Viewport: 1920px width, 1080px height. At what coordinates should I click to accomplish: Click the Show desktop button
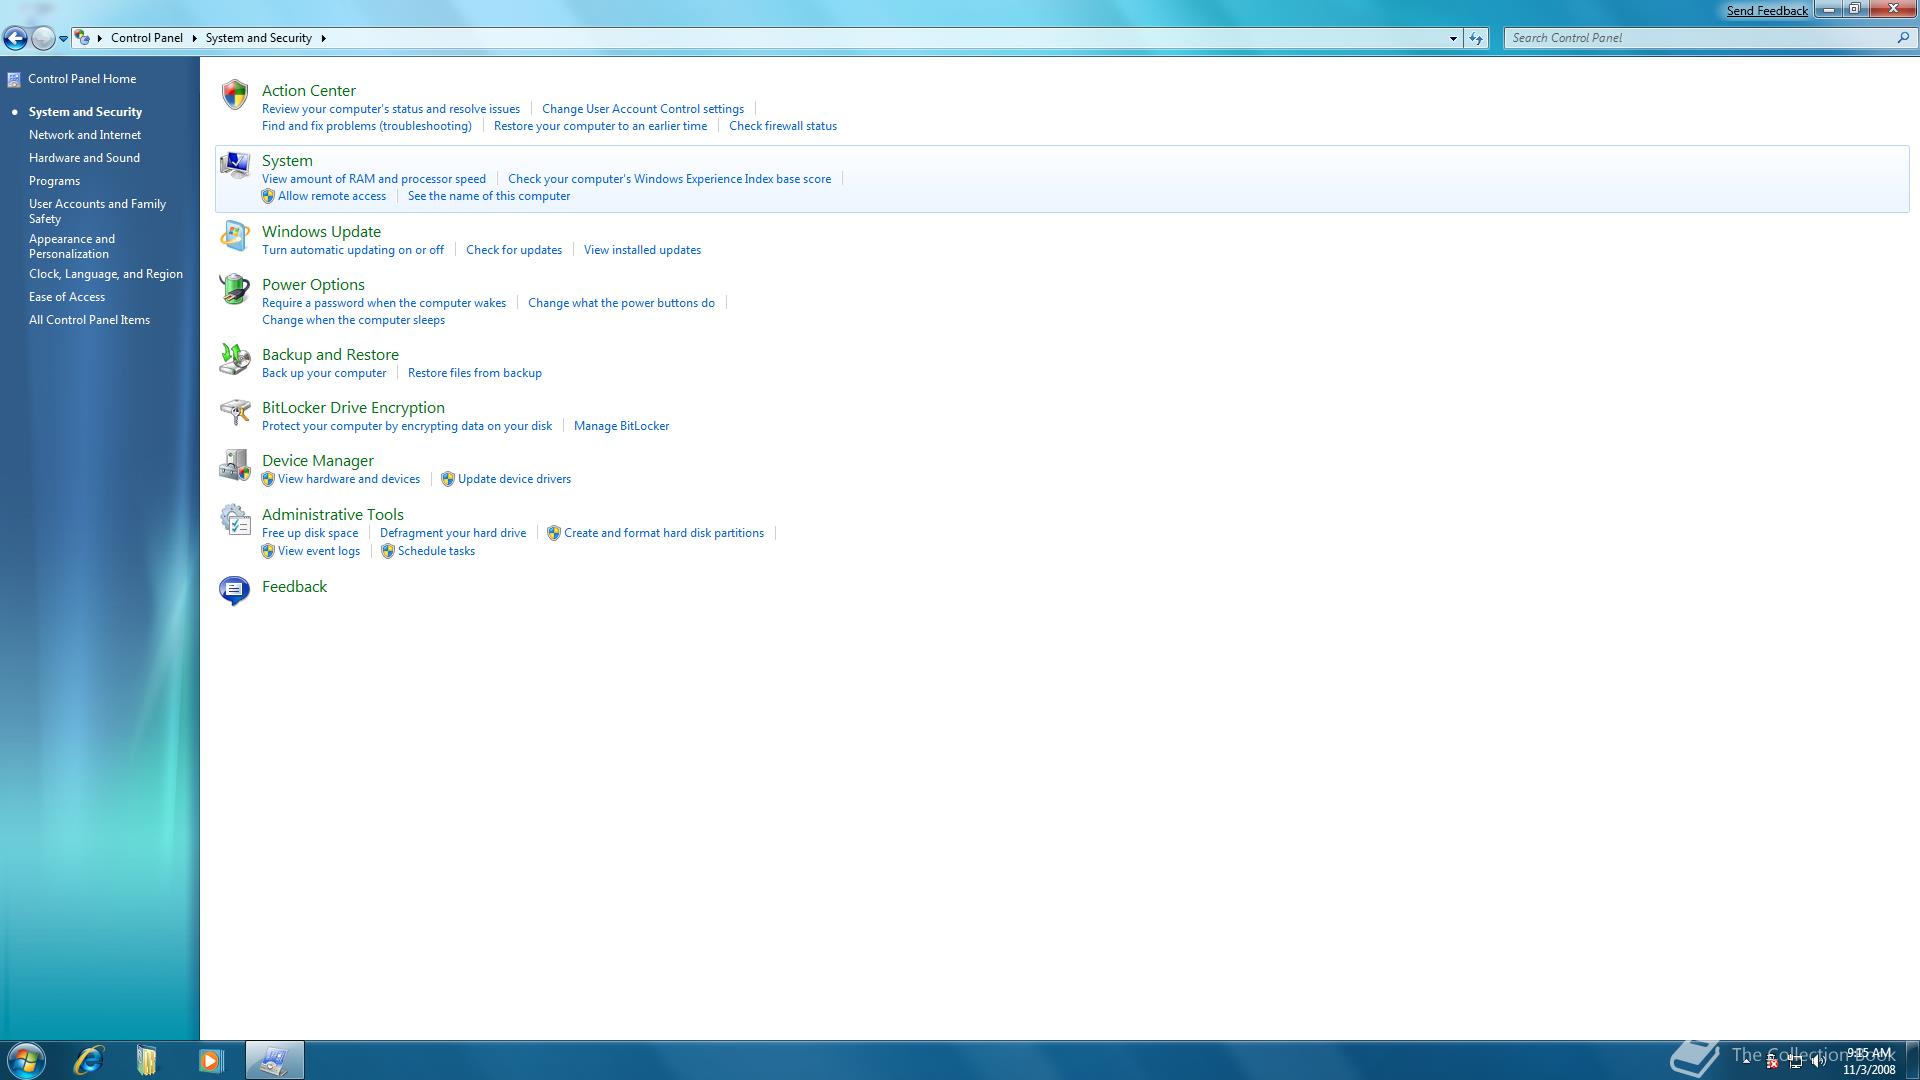click(1912, 1060)
